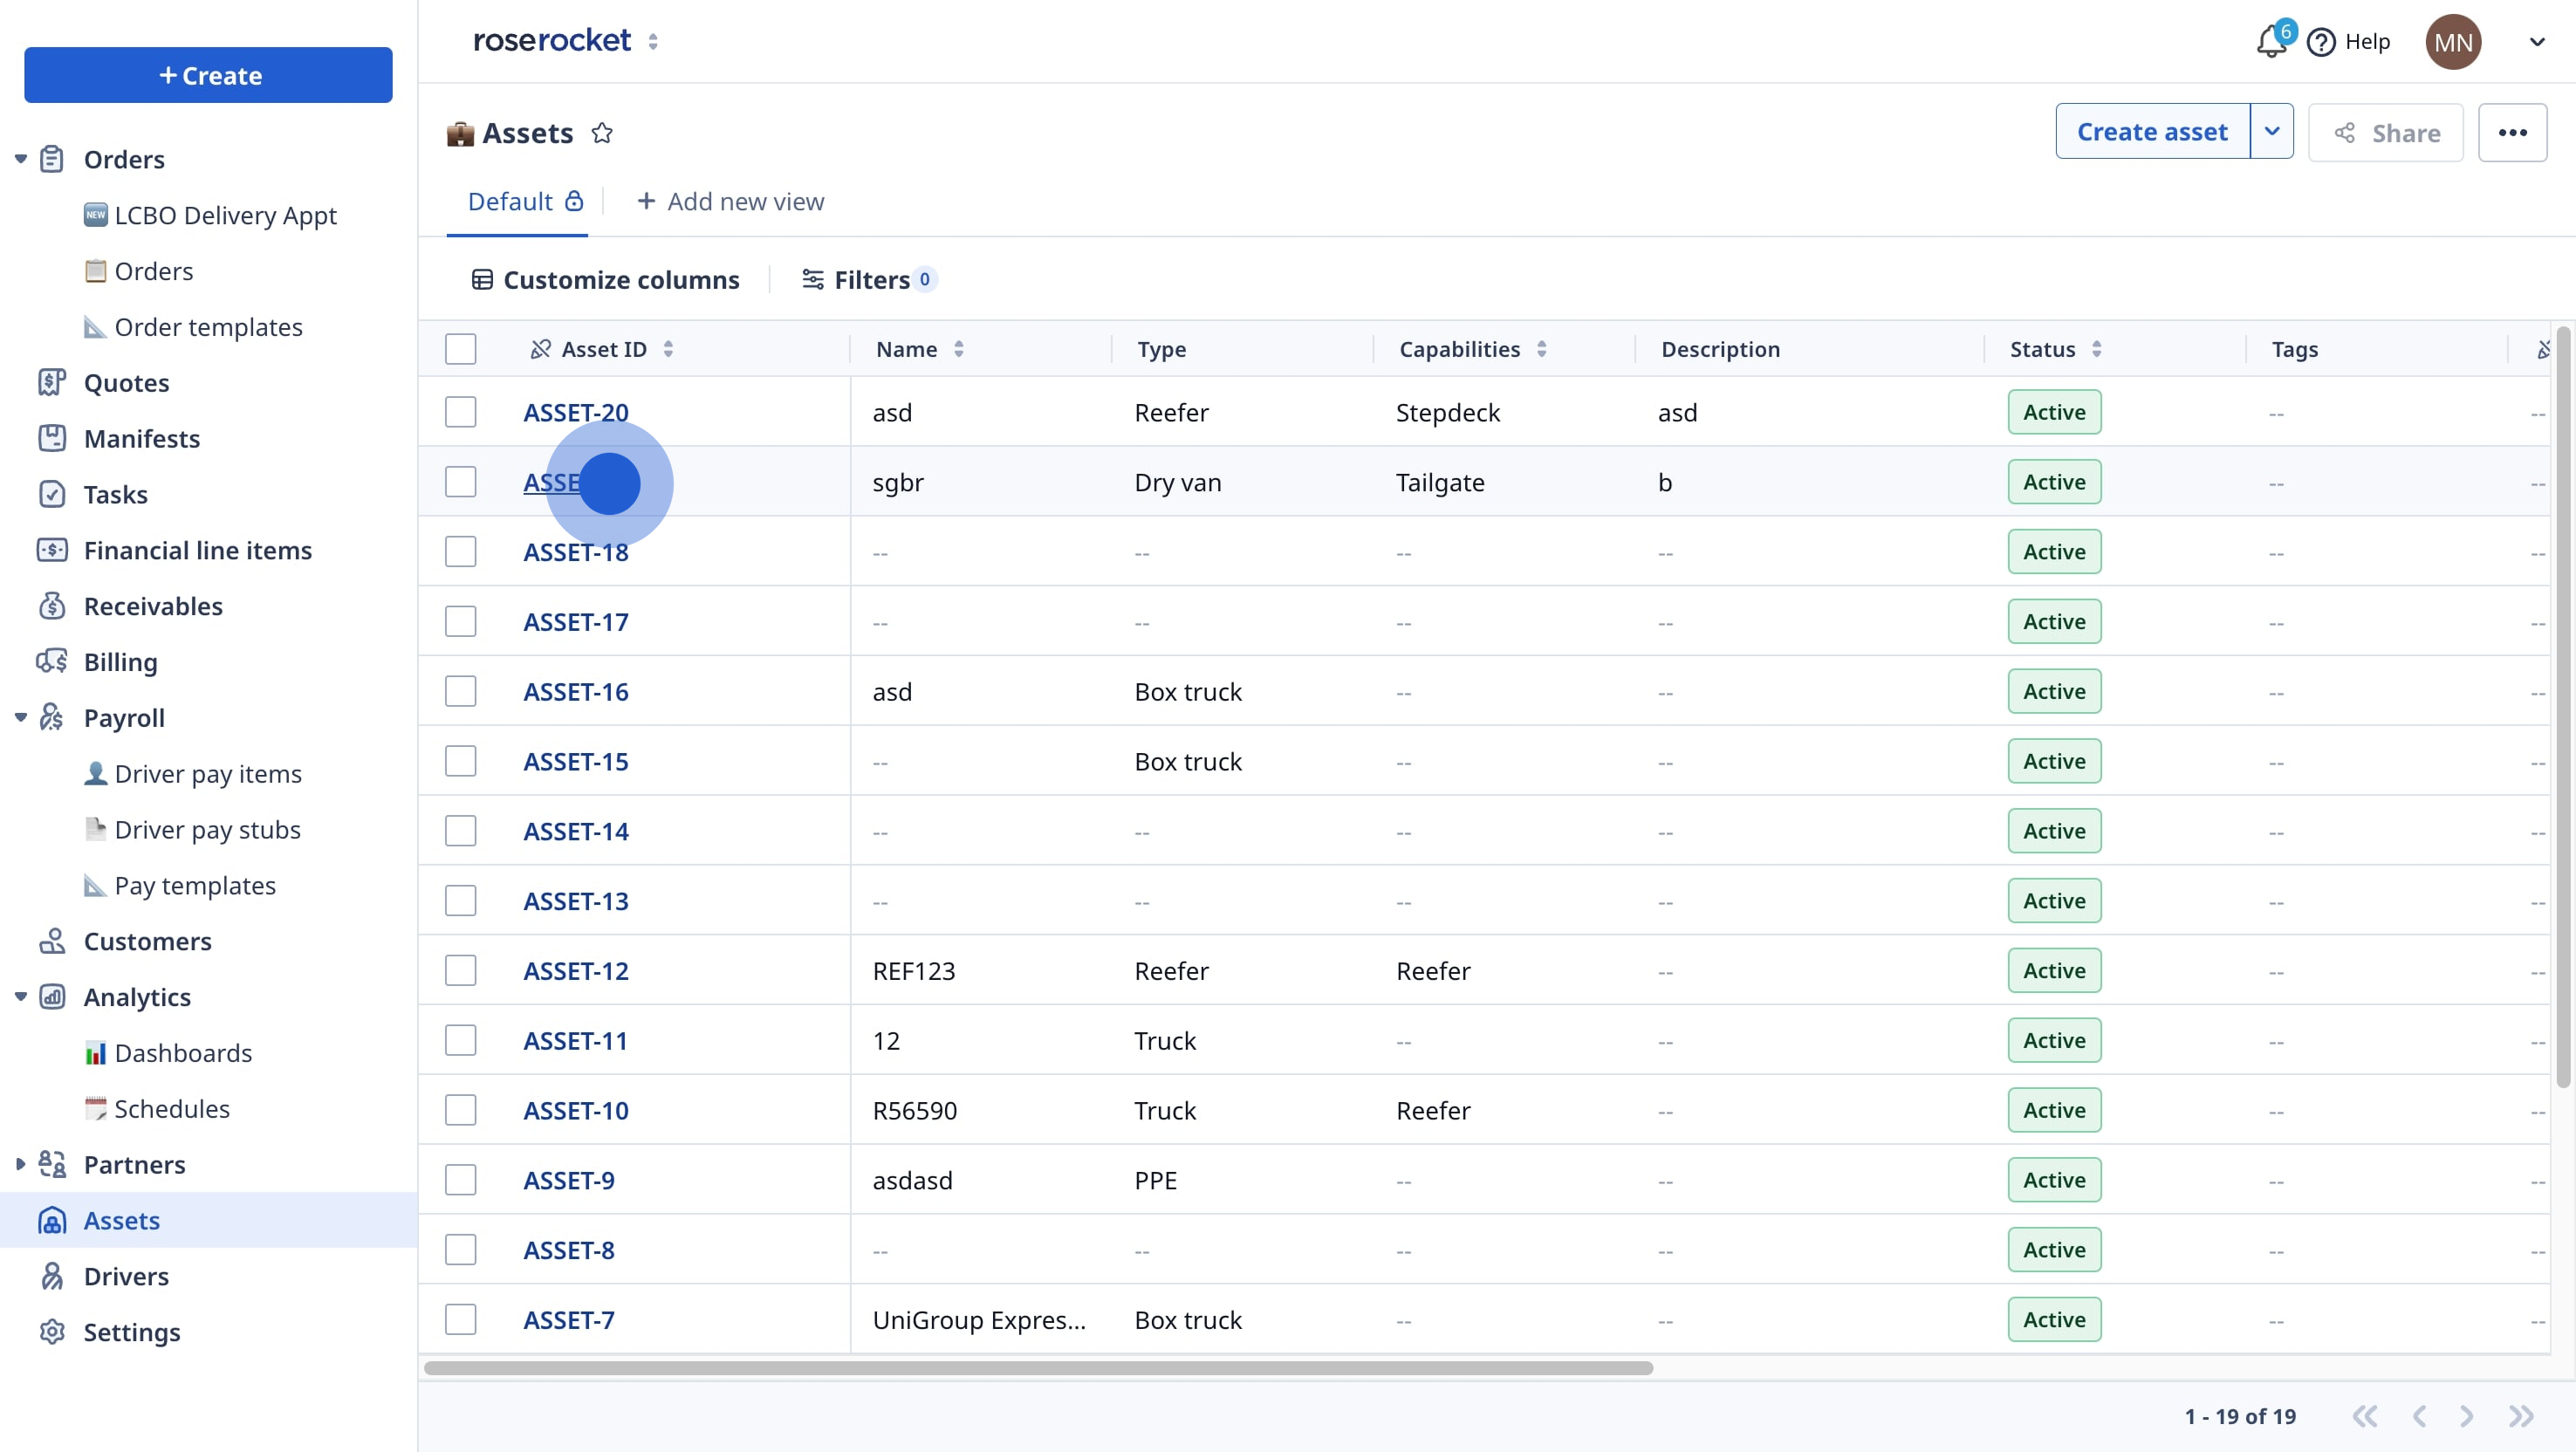Image resolution: width=2576 pixels, height=1452 pixels.
Task: Expand the Create asset dropdown arrow
Action: pos(2272,132)
